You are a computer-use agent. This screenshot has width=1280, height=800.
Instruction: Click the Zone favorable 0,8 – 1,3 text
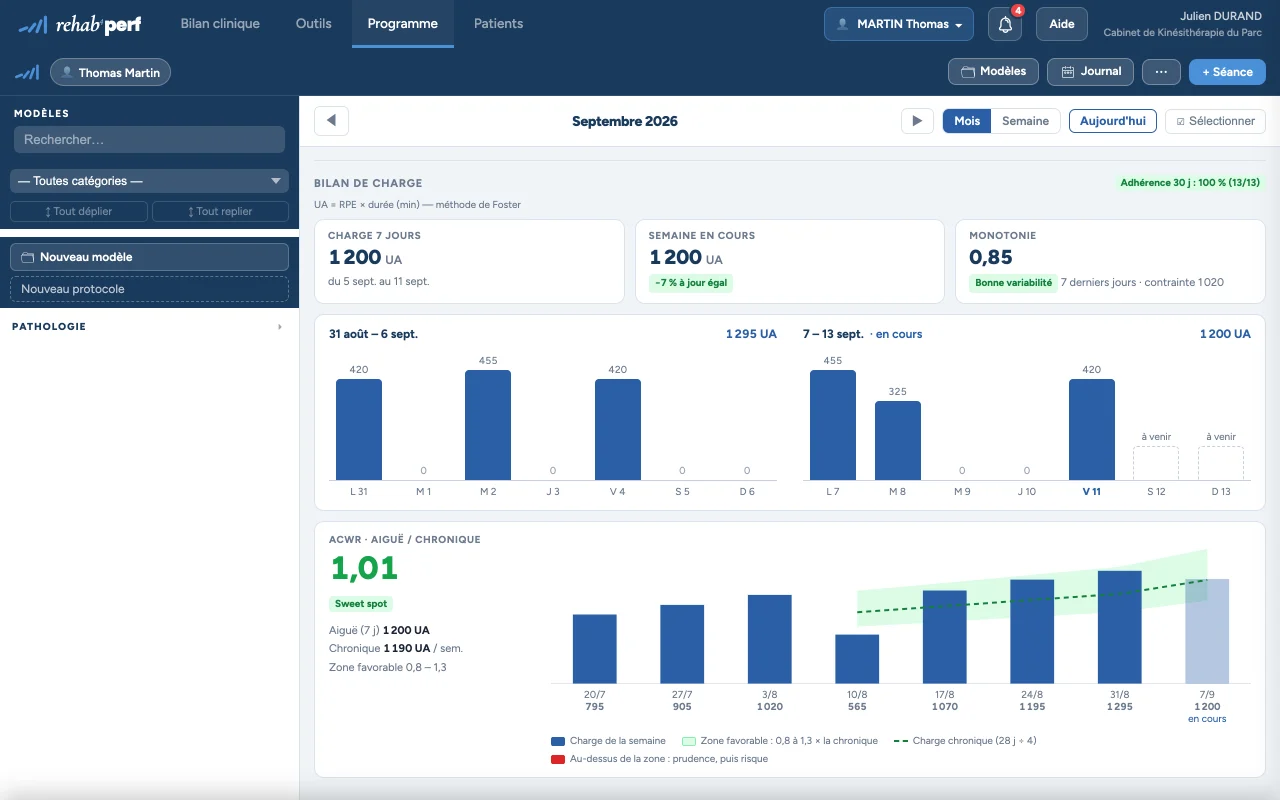[x=388, y=667]
